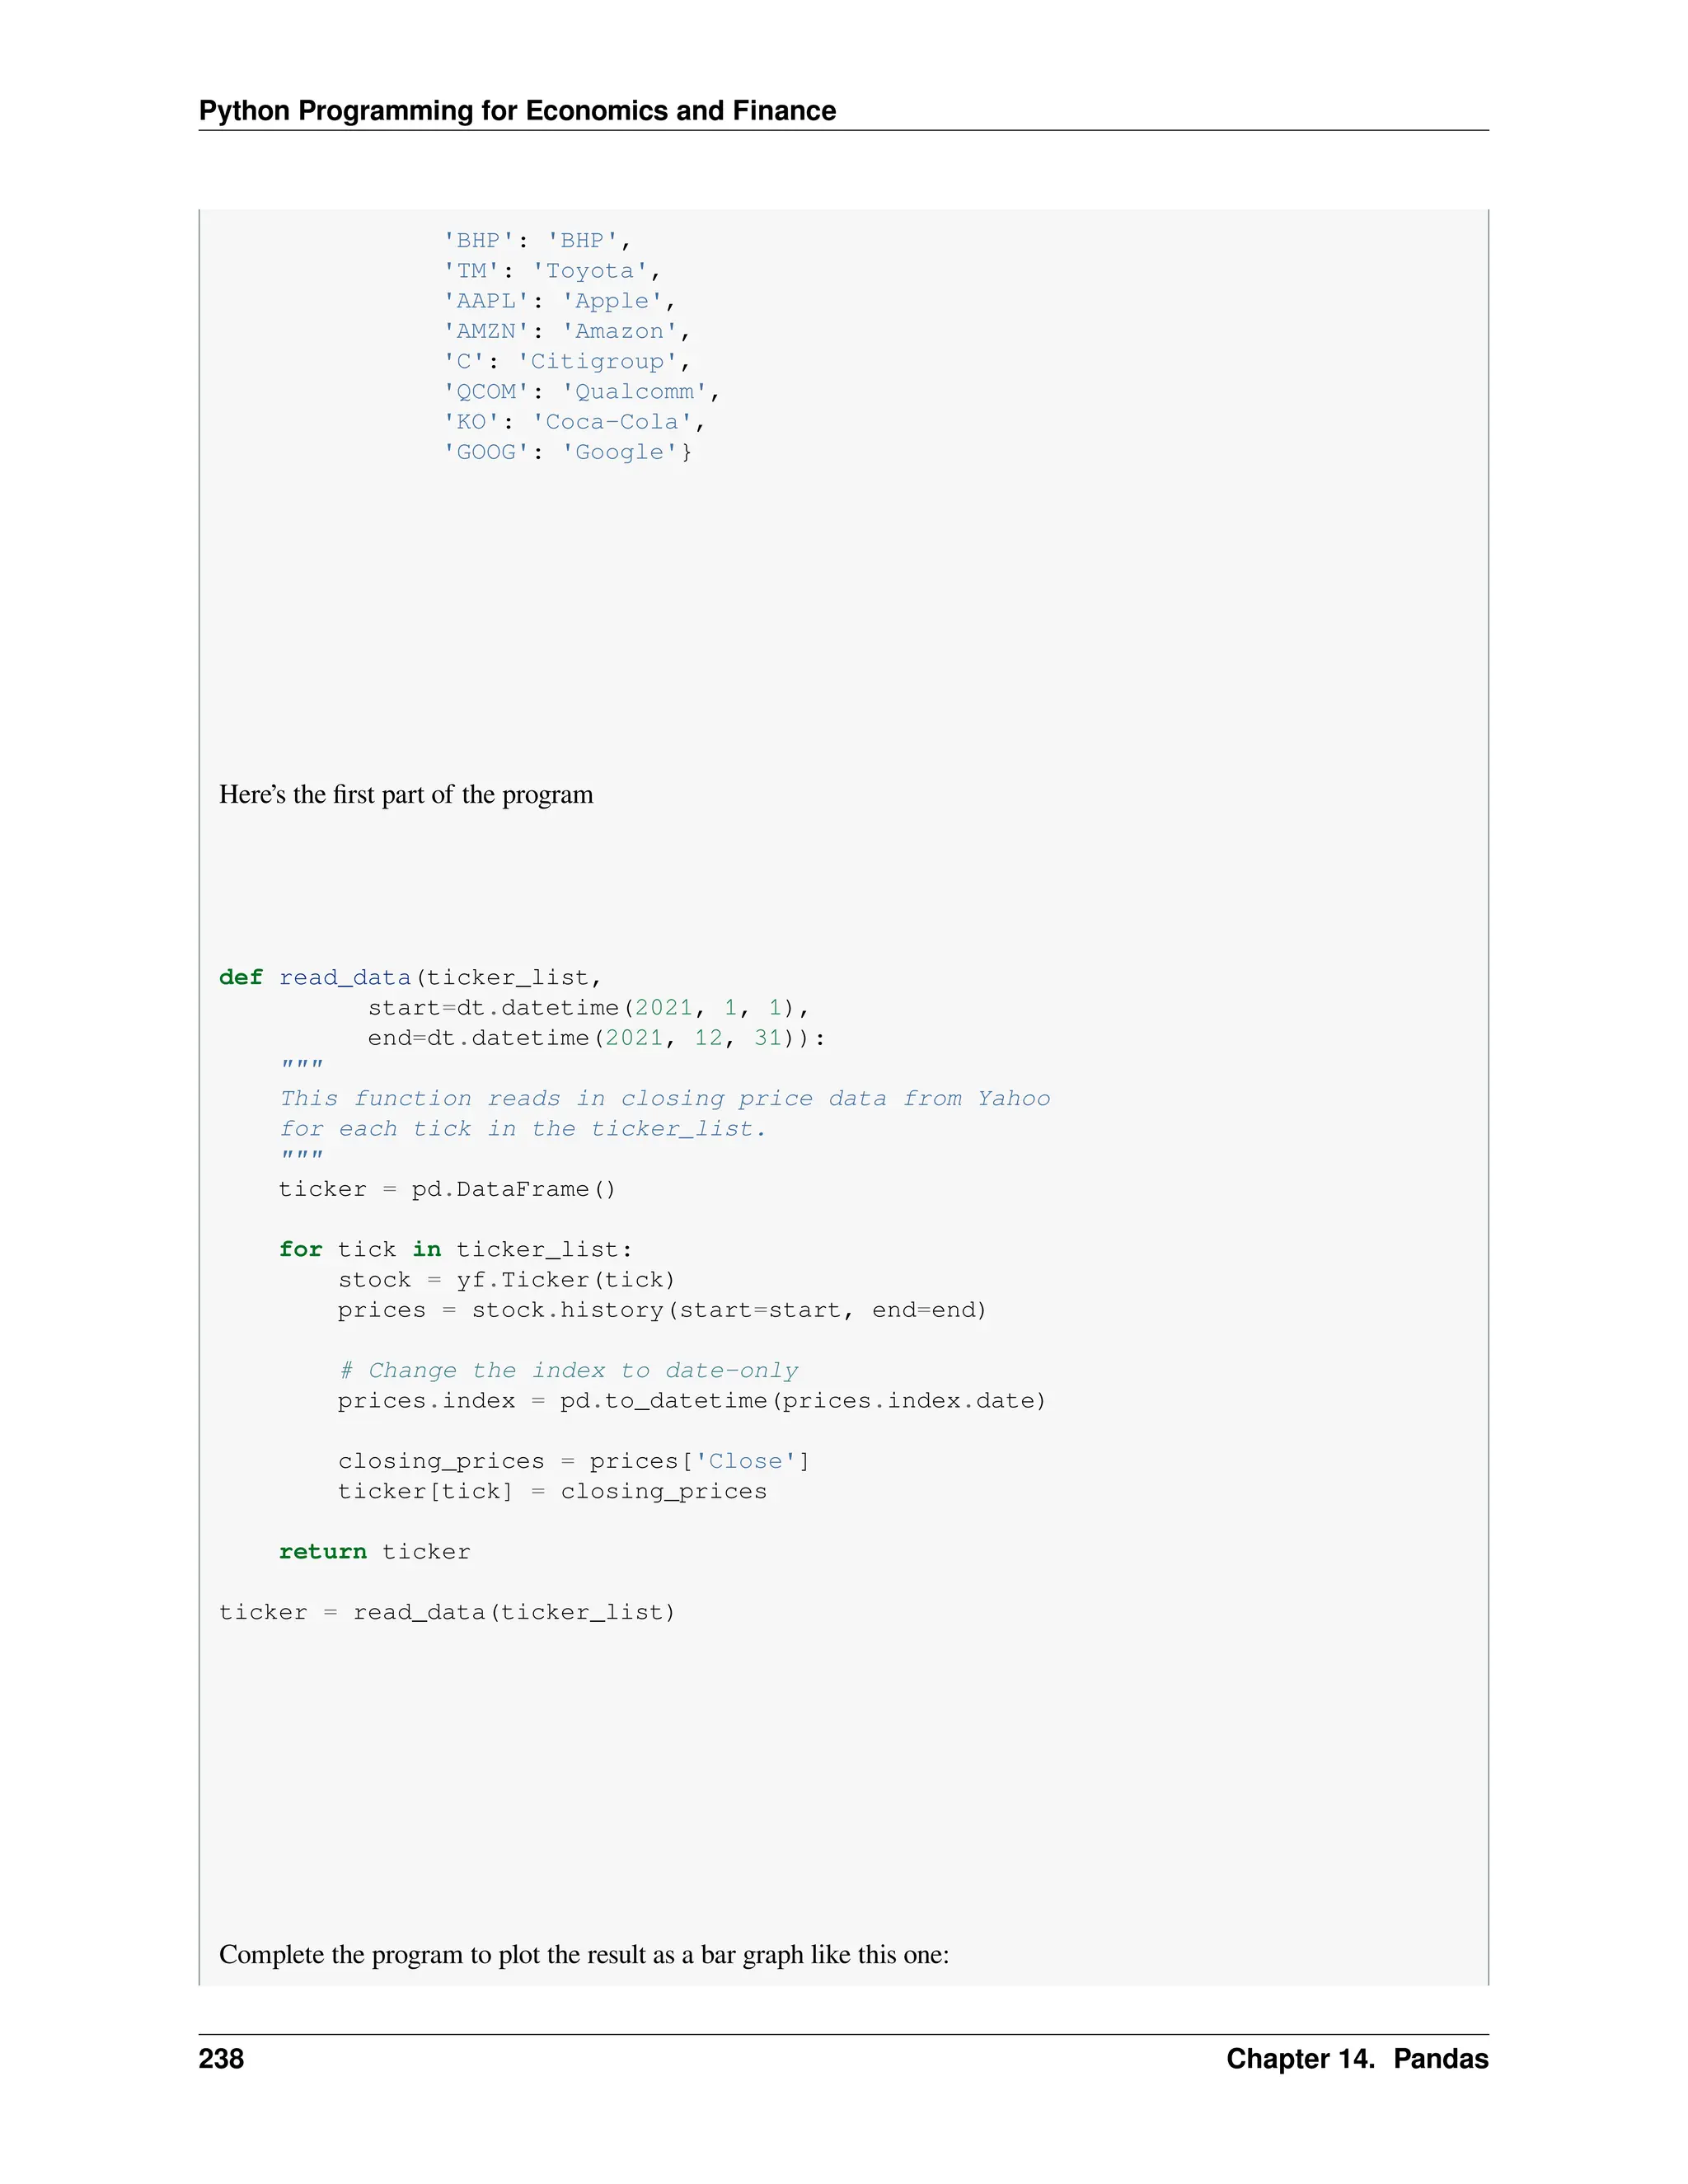Select the dictionary line 'BHP': 'BHP'
Screen dimensions: 1688x2184
(537, 241)
